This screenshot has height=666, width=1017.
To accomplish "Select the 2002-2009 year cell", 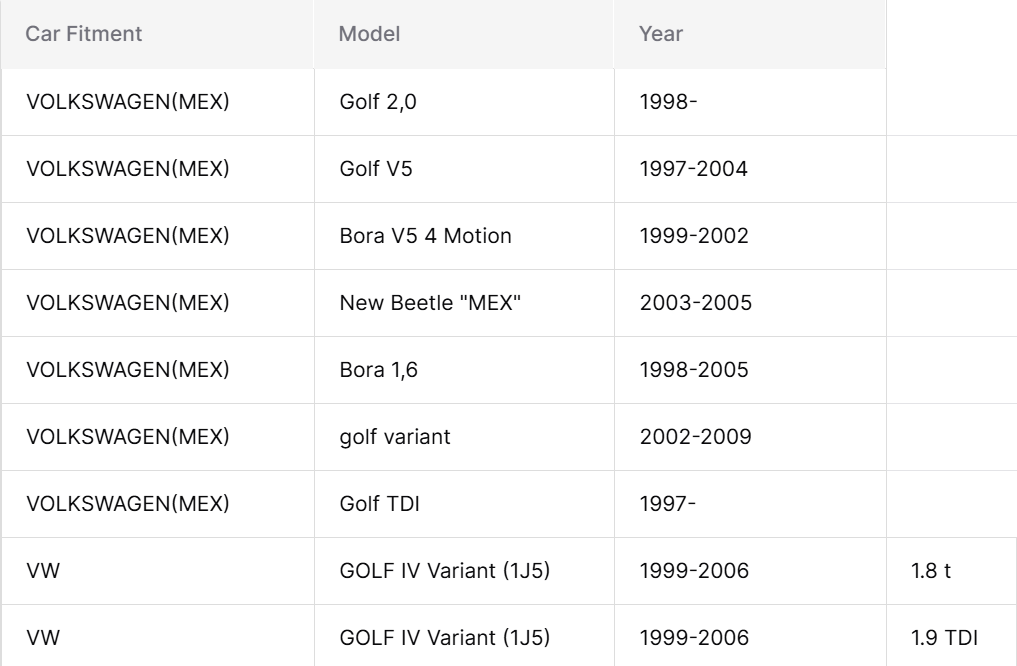I will point(750,436).
